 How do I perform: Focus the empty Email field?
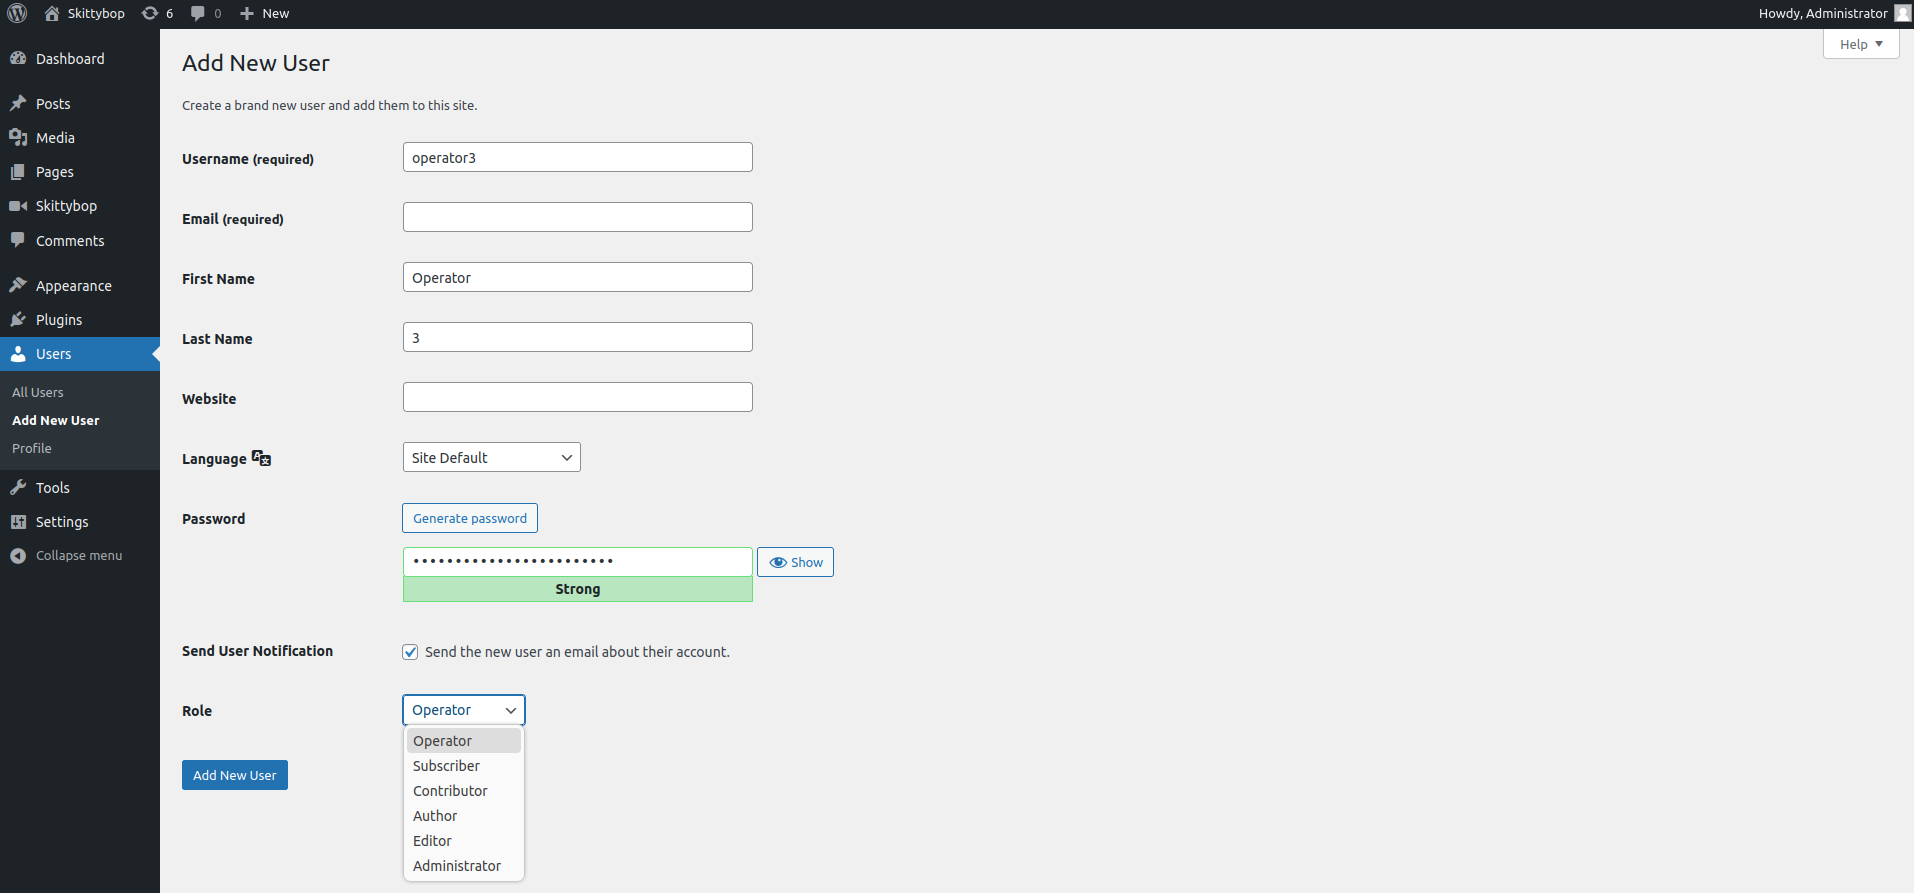578,217
